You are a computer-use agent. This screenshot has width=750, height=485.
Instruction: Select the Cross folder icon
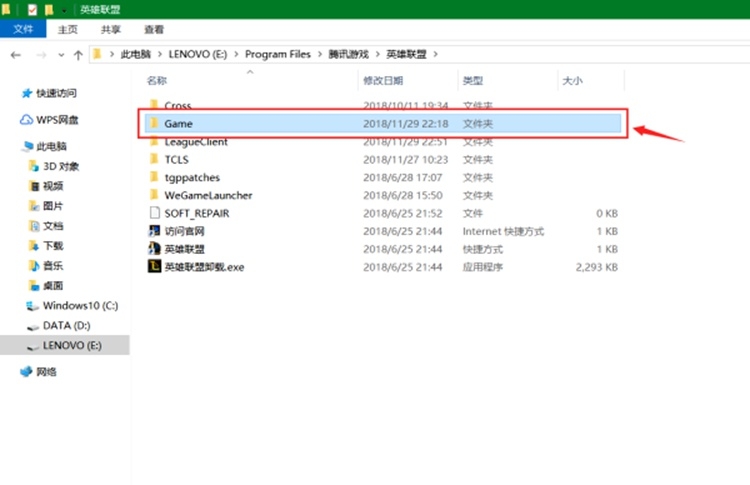(154, 104)
